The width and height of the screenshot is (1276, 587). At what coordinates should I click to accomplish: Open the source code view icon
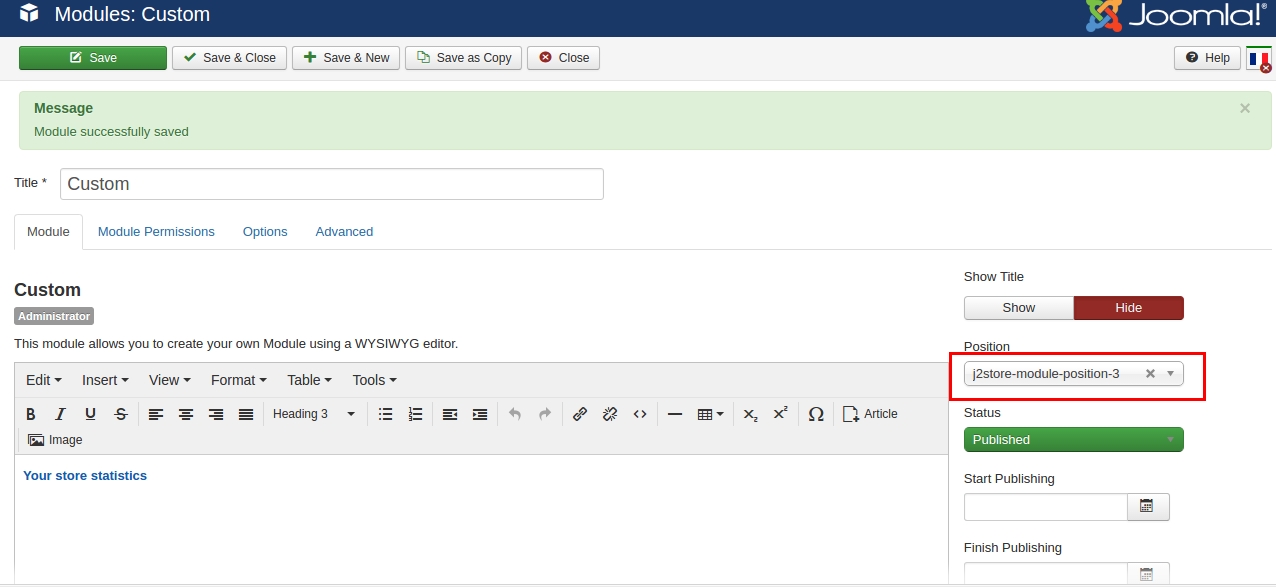coord(640,414)
